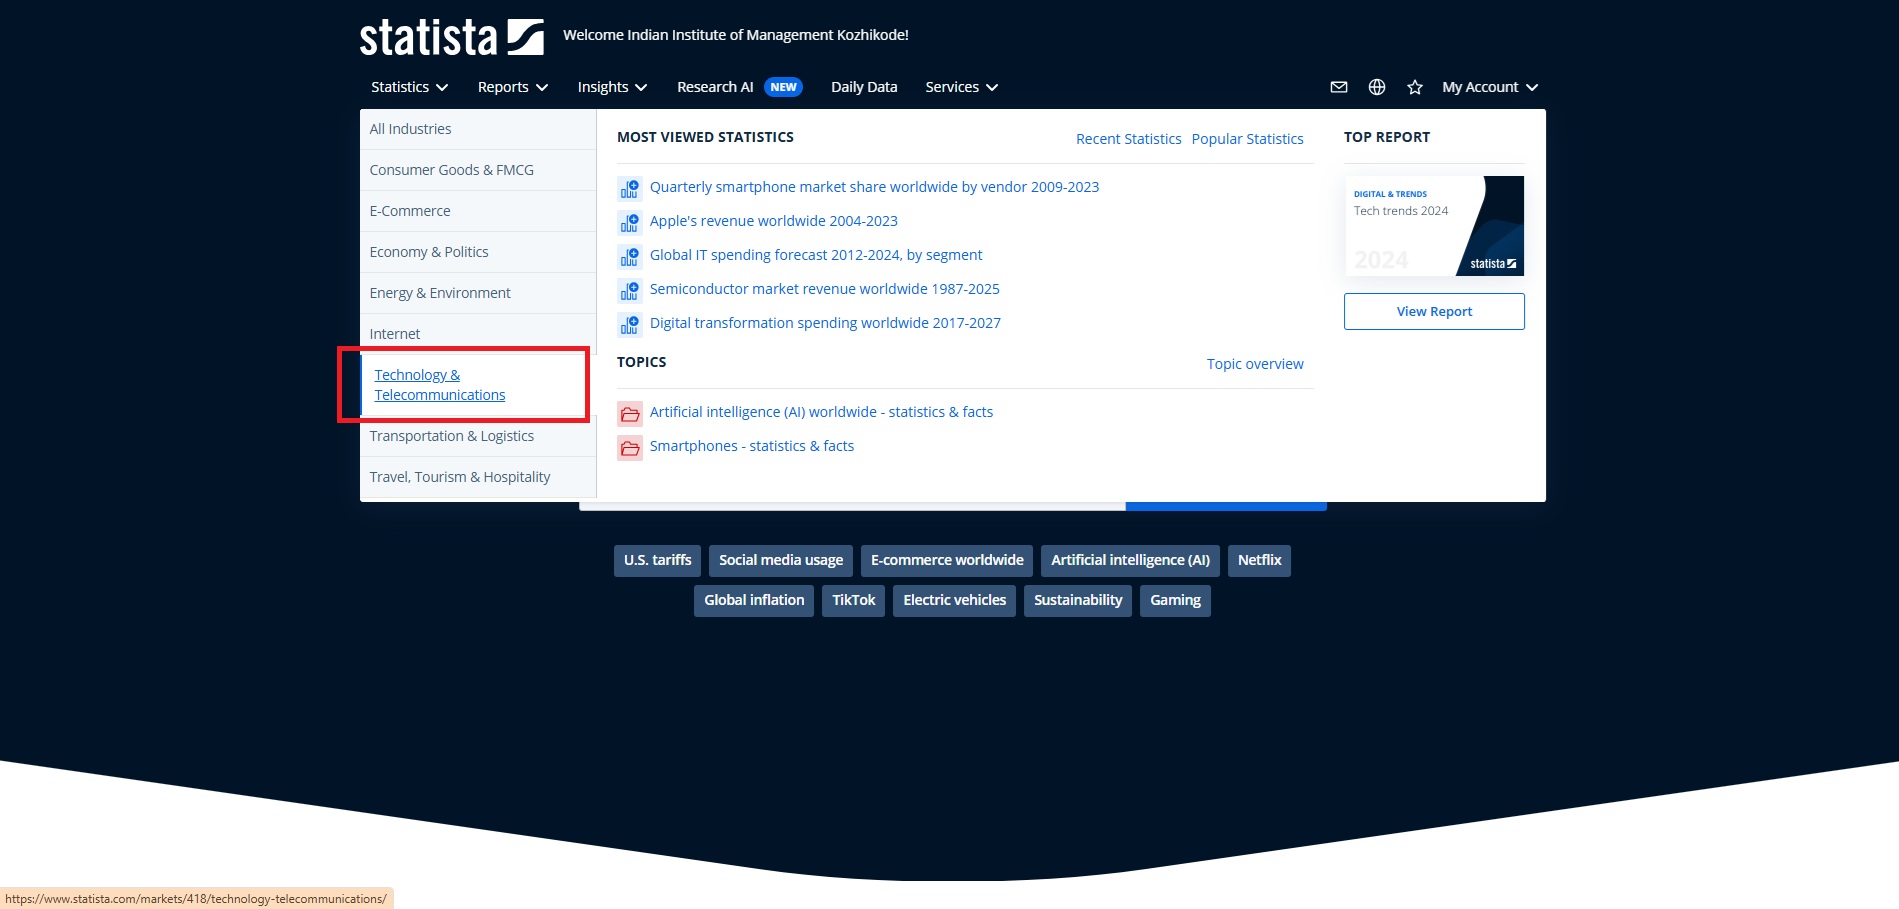Expand the Reports dropdown menu
The width and height of the screenshot is (1899, 909).
point(512,87)
